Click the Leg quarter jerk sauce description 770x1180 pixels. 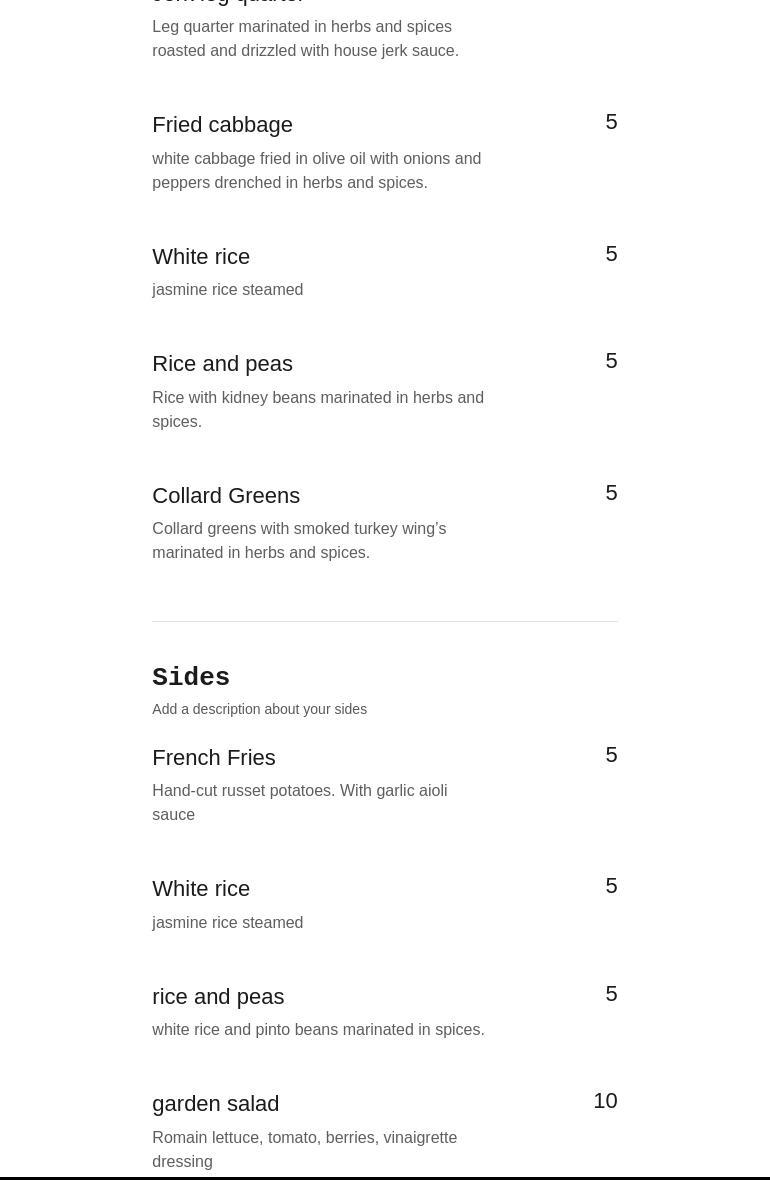click(305, 39)
